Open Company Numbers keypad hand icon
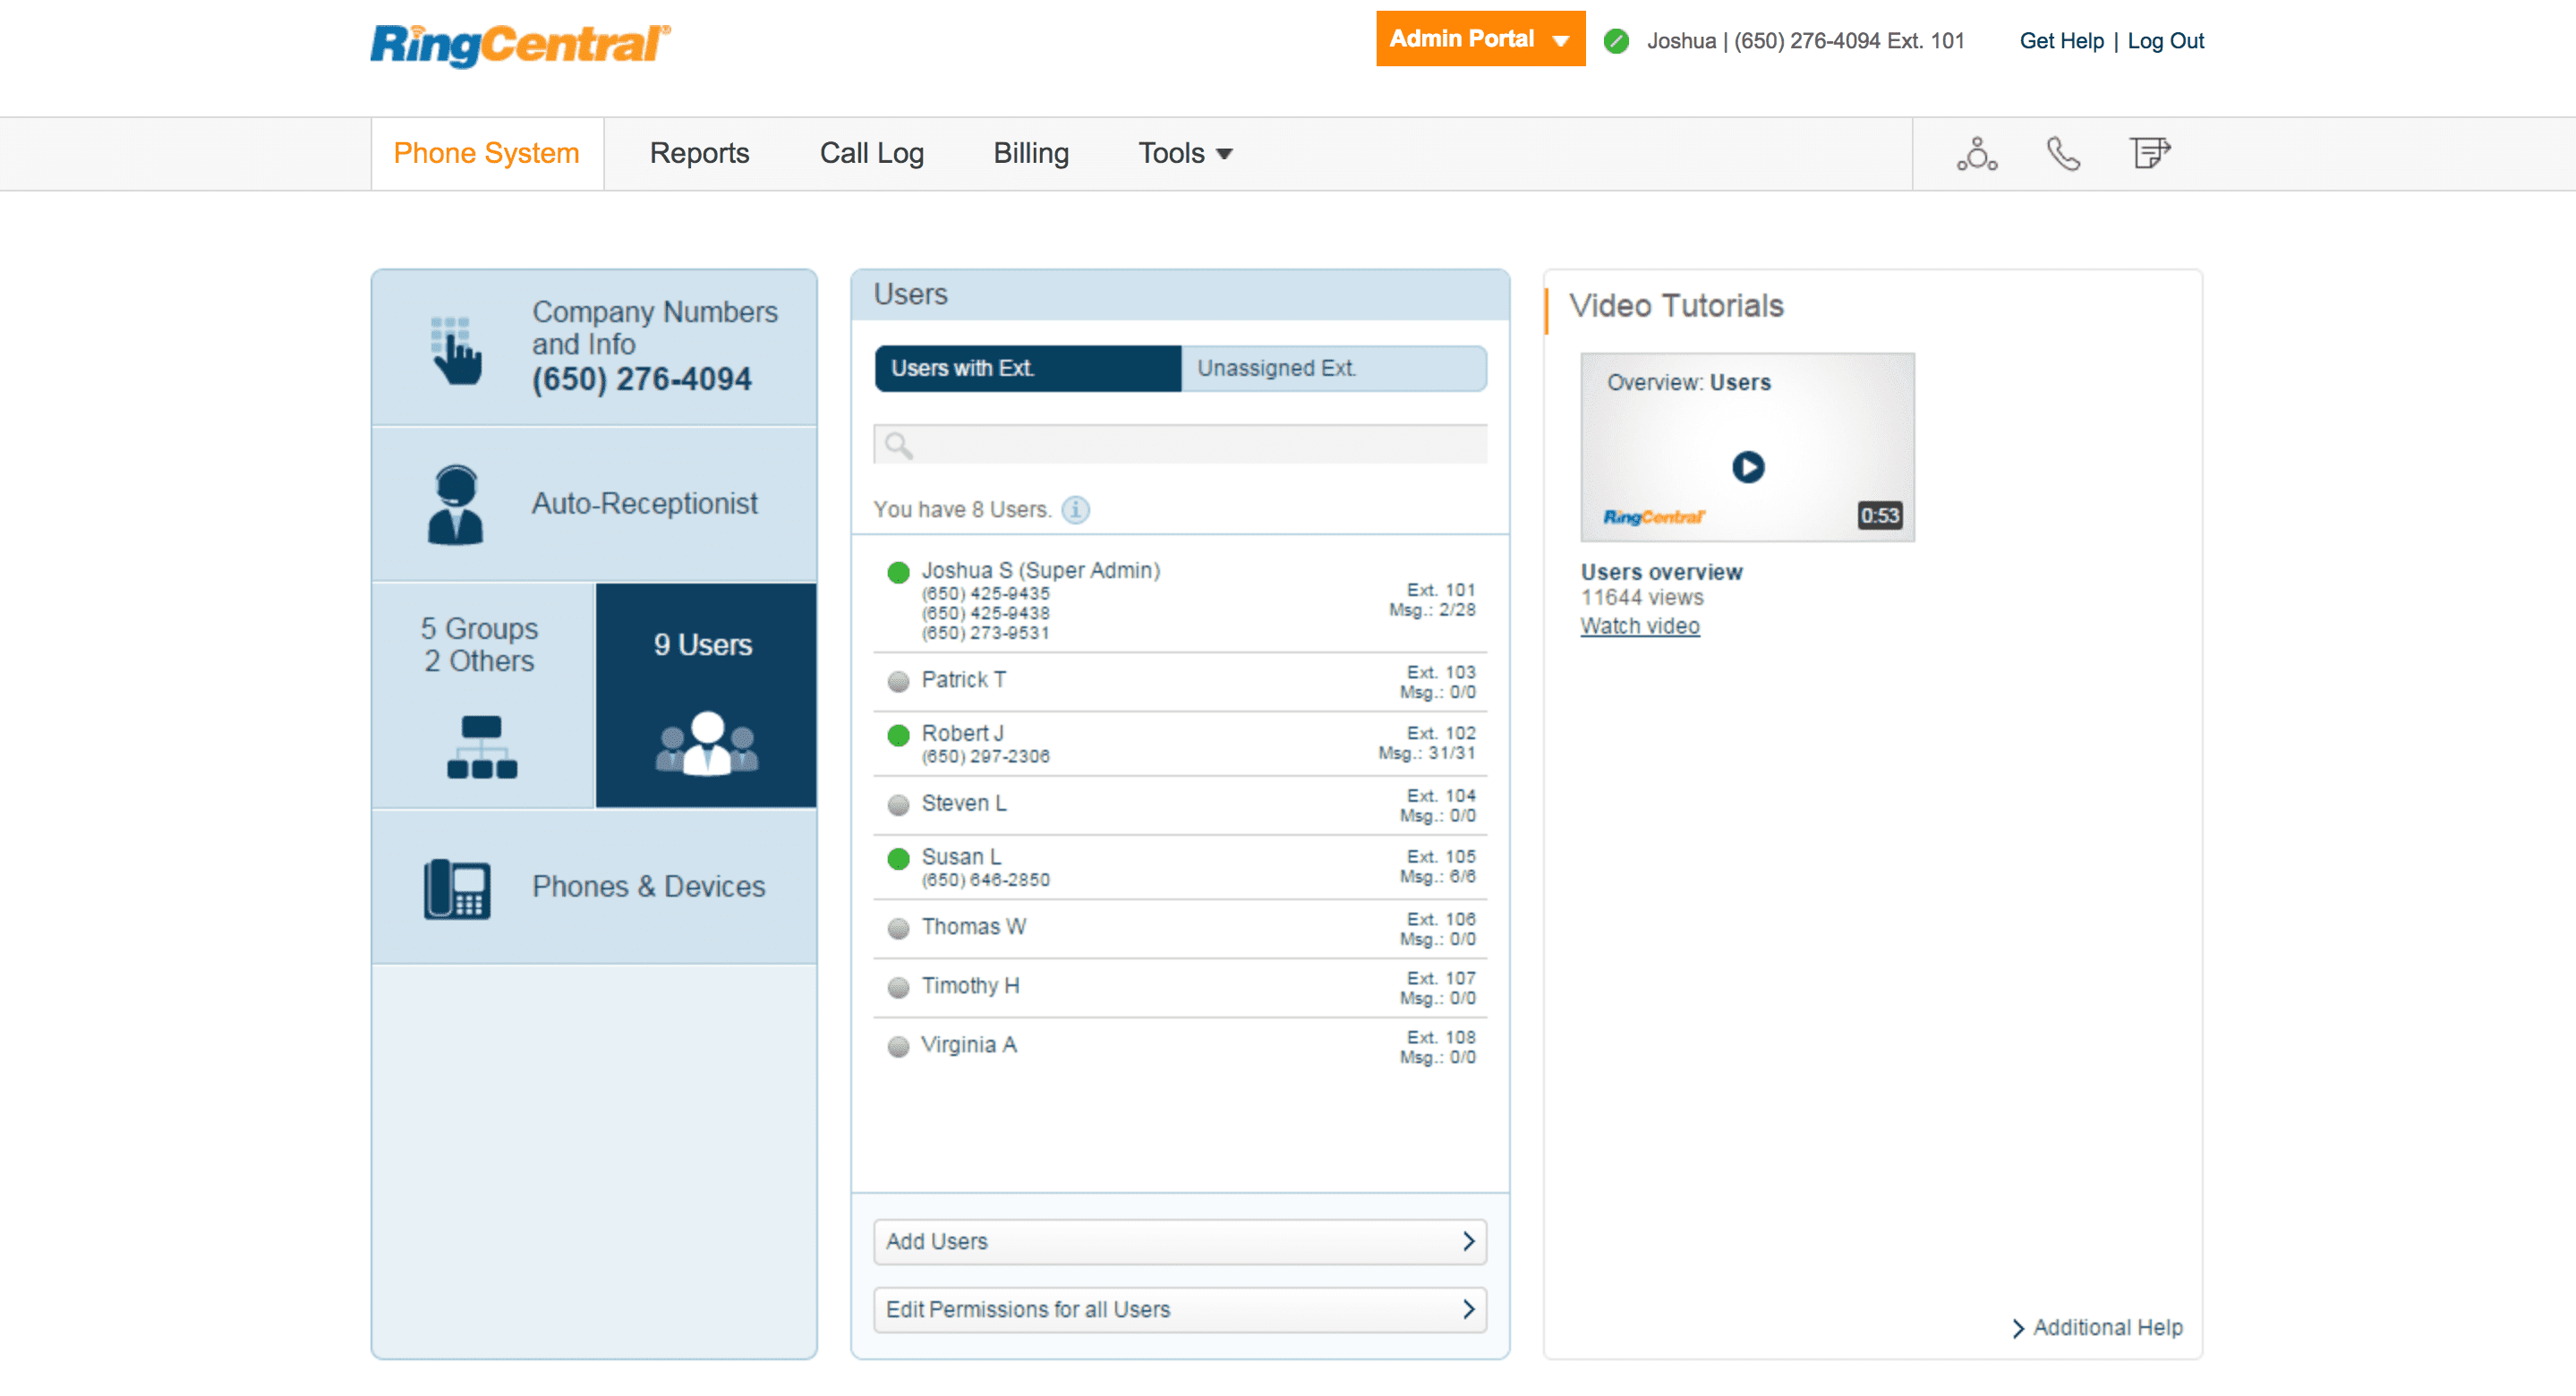Viewport: 2576px width, 1396px height. click(456, 350)
